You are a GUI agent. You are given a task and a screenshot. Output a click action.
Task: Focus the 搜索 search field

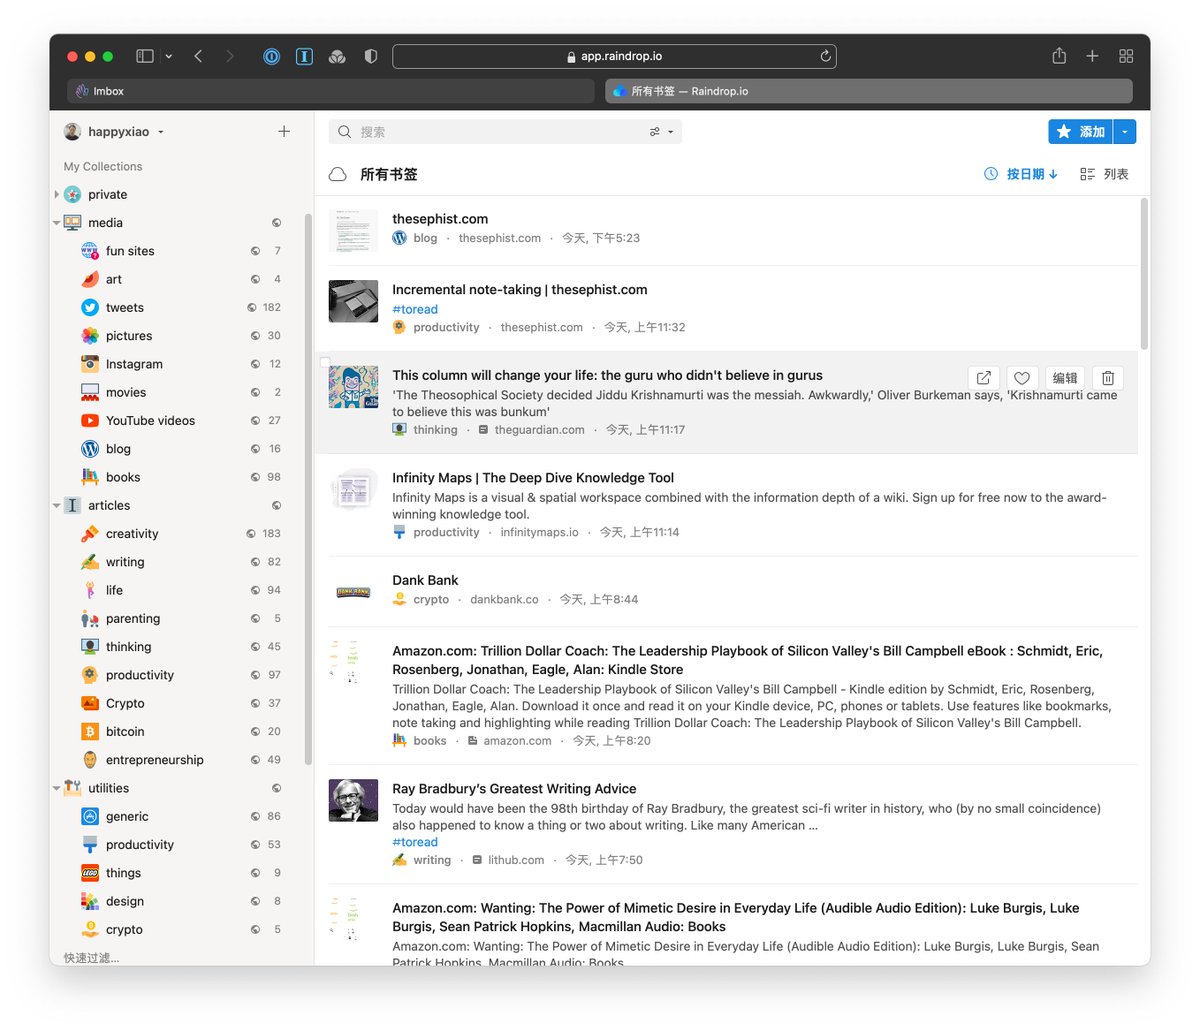(490, 131)
